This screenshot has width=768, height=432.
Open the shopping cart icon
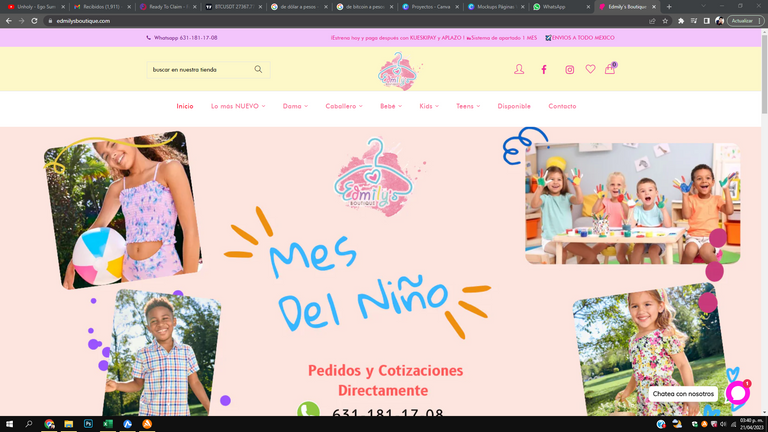610,69
